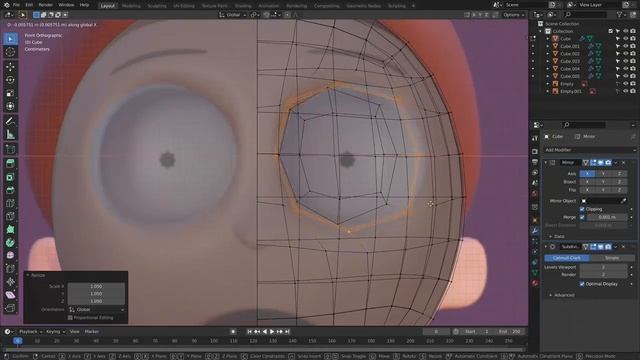Toggle Mirror Bisect Y button

[x=603, y=182]
